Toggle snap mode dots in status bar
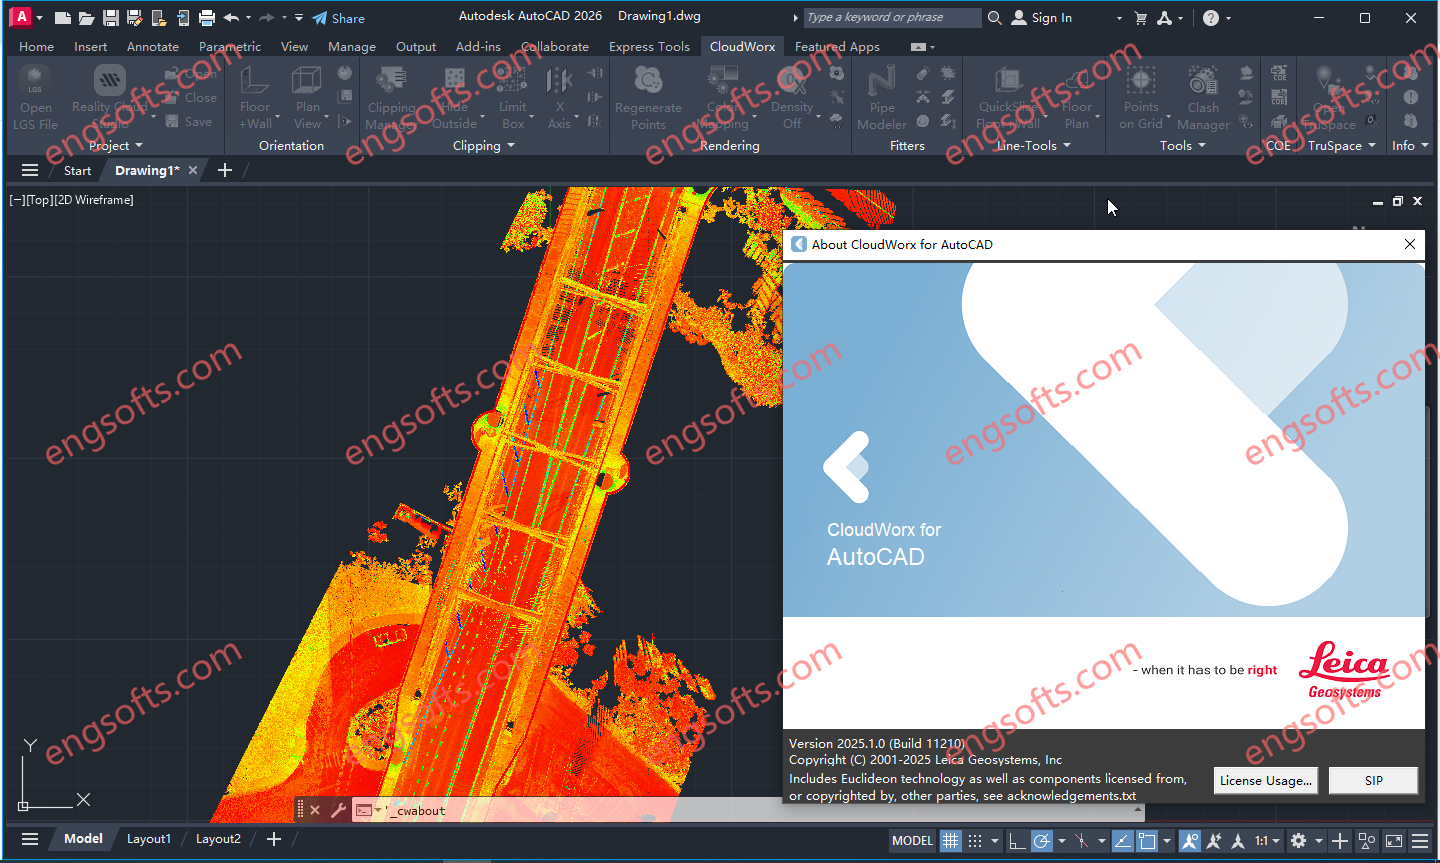This screenshot has width=1440, height=863. point(975,841)
